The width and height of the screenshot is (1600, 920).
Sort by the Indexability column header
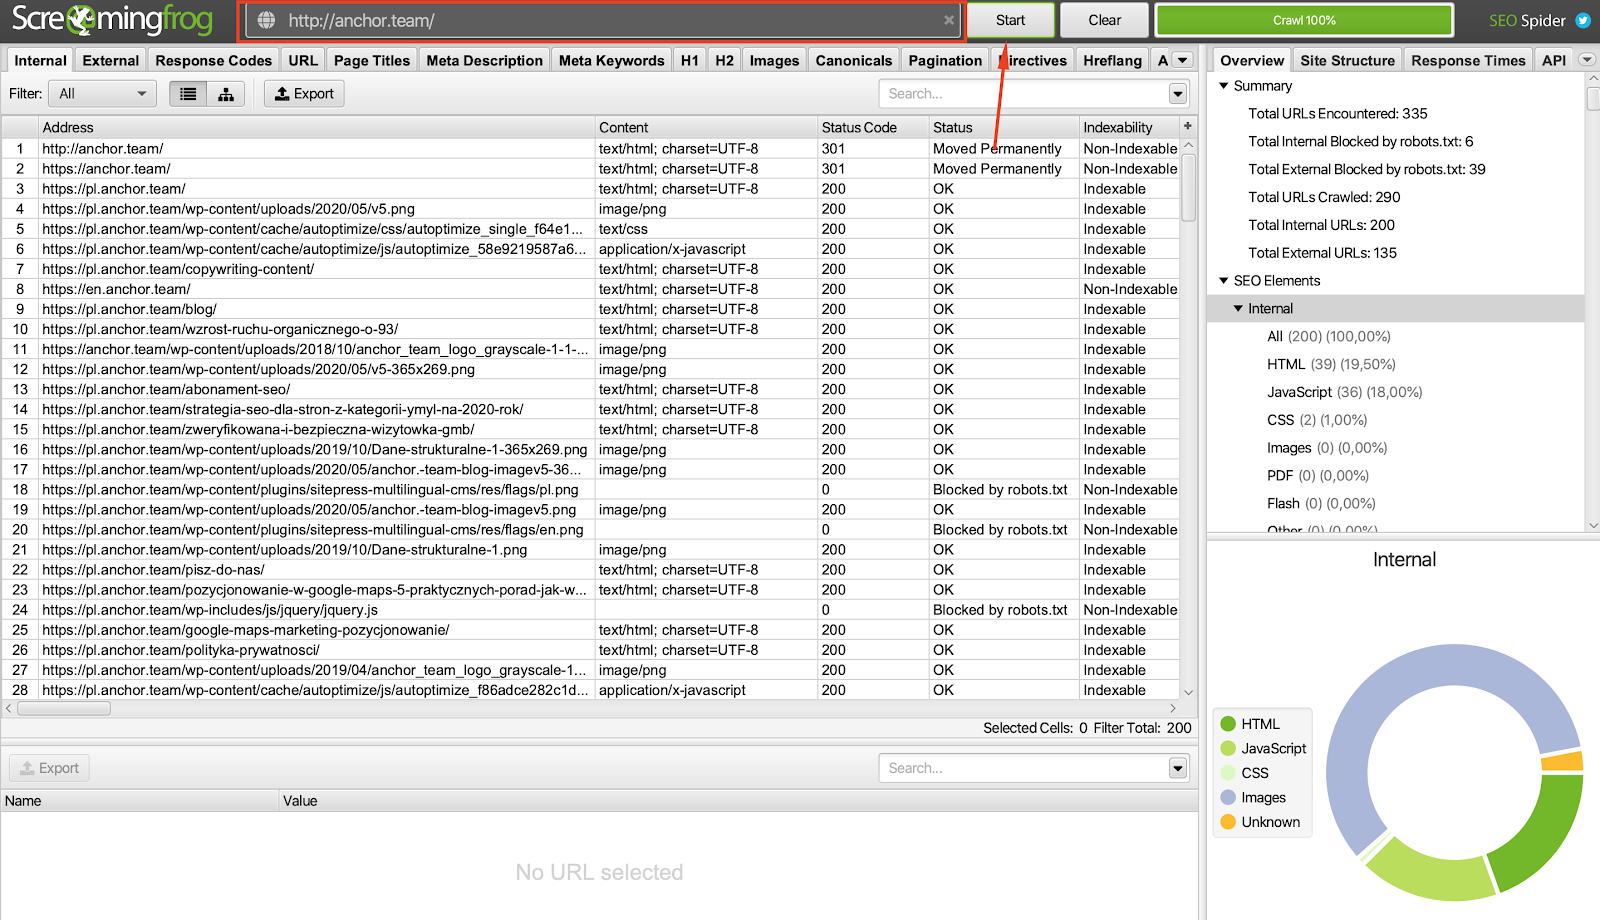1129,127
